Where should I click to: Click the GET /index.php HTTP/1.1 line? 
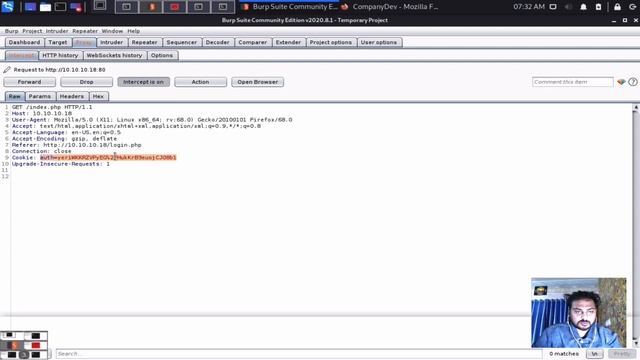click(52, 107)
